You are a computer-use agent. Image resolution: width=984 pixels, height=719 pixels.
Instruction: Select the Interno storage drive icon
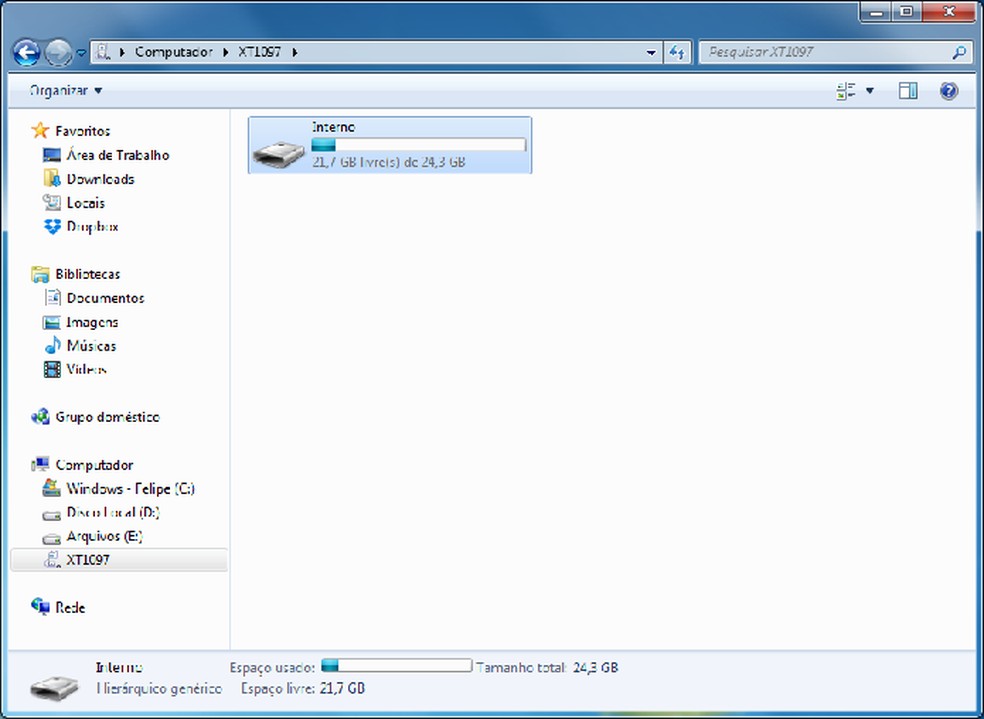point(279,154)
